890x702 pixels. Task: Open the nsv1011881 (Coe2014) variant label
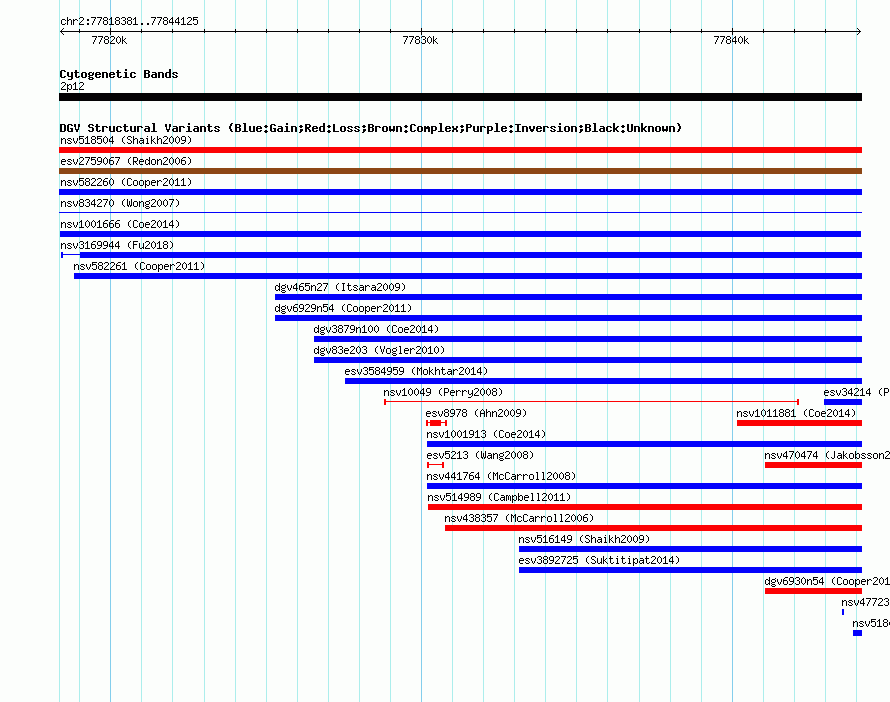(796, 413)
